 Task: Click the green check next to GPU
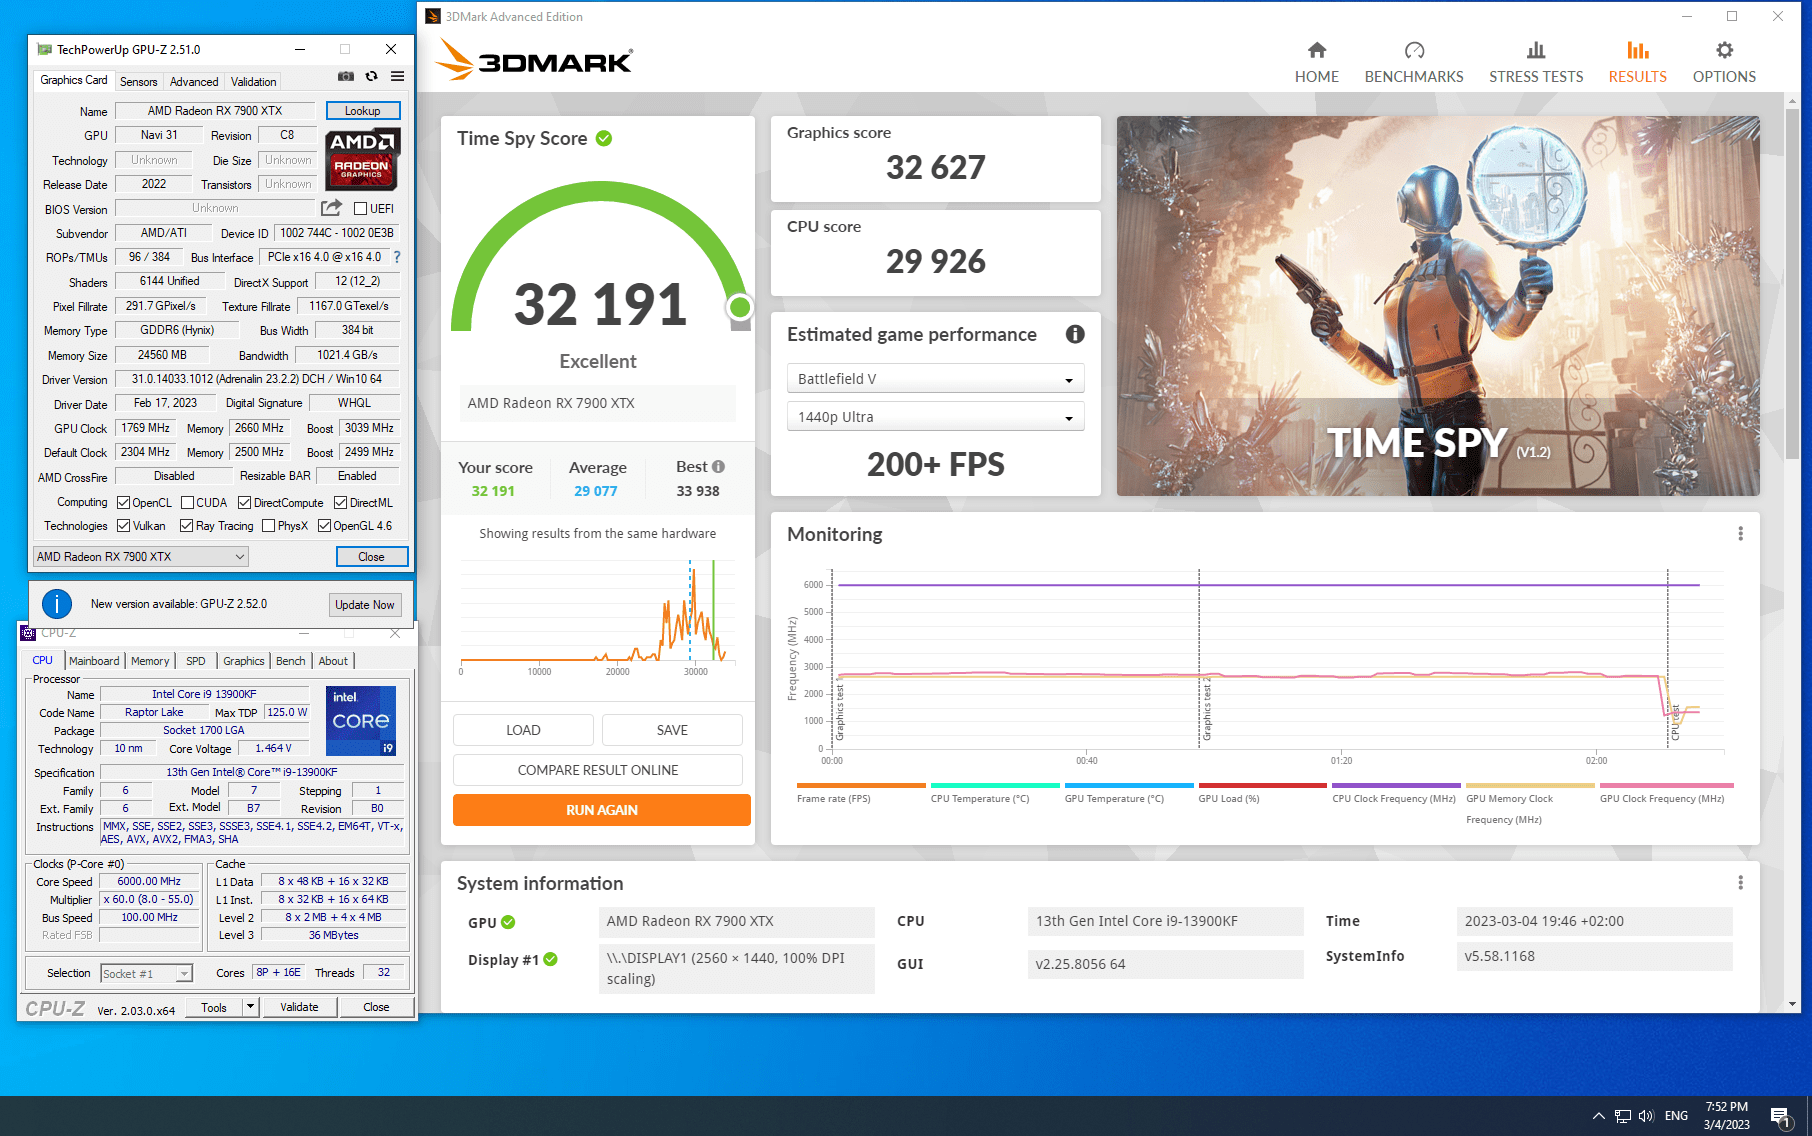(508, 922)
